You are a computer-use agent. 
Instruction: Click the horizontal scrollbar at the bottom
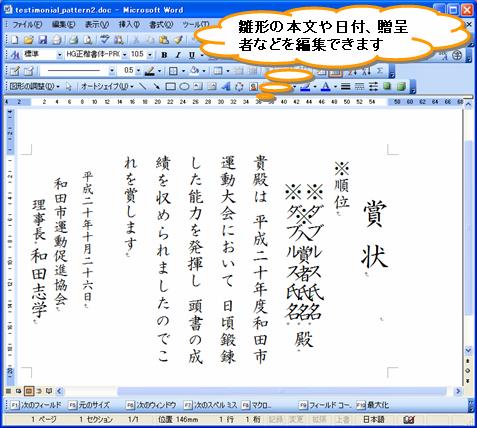[x=258, y=391]
